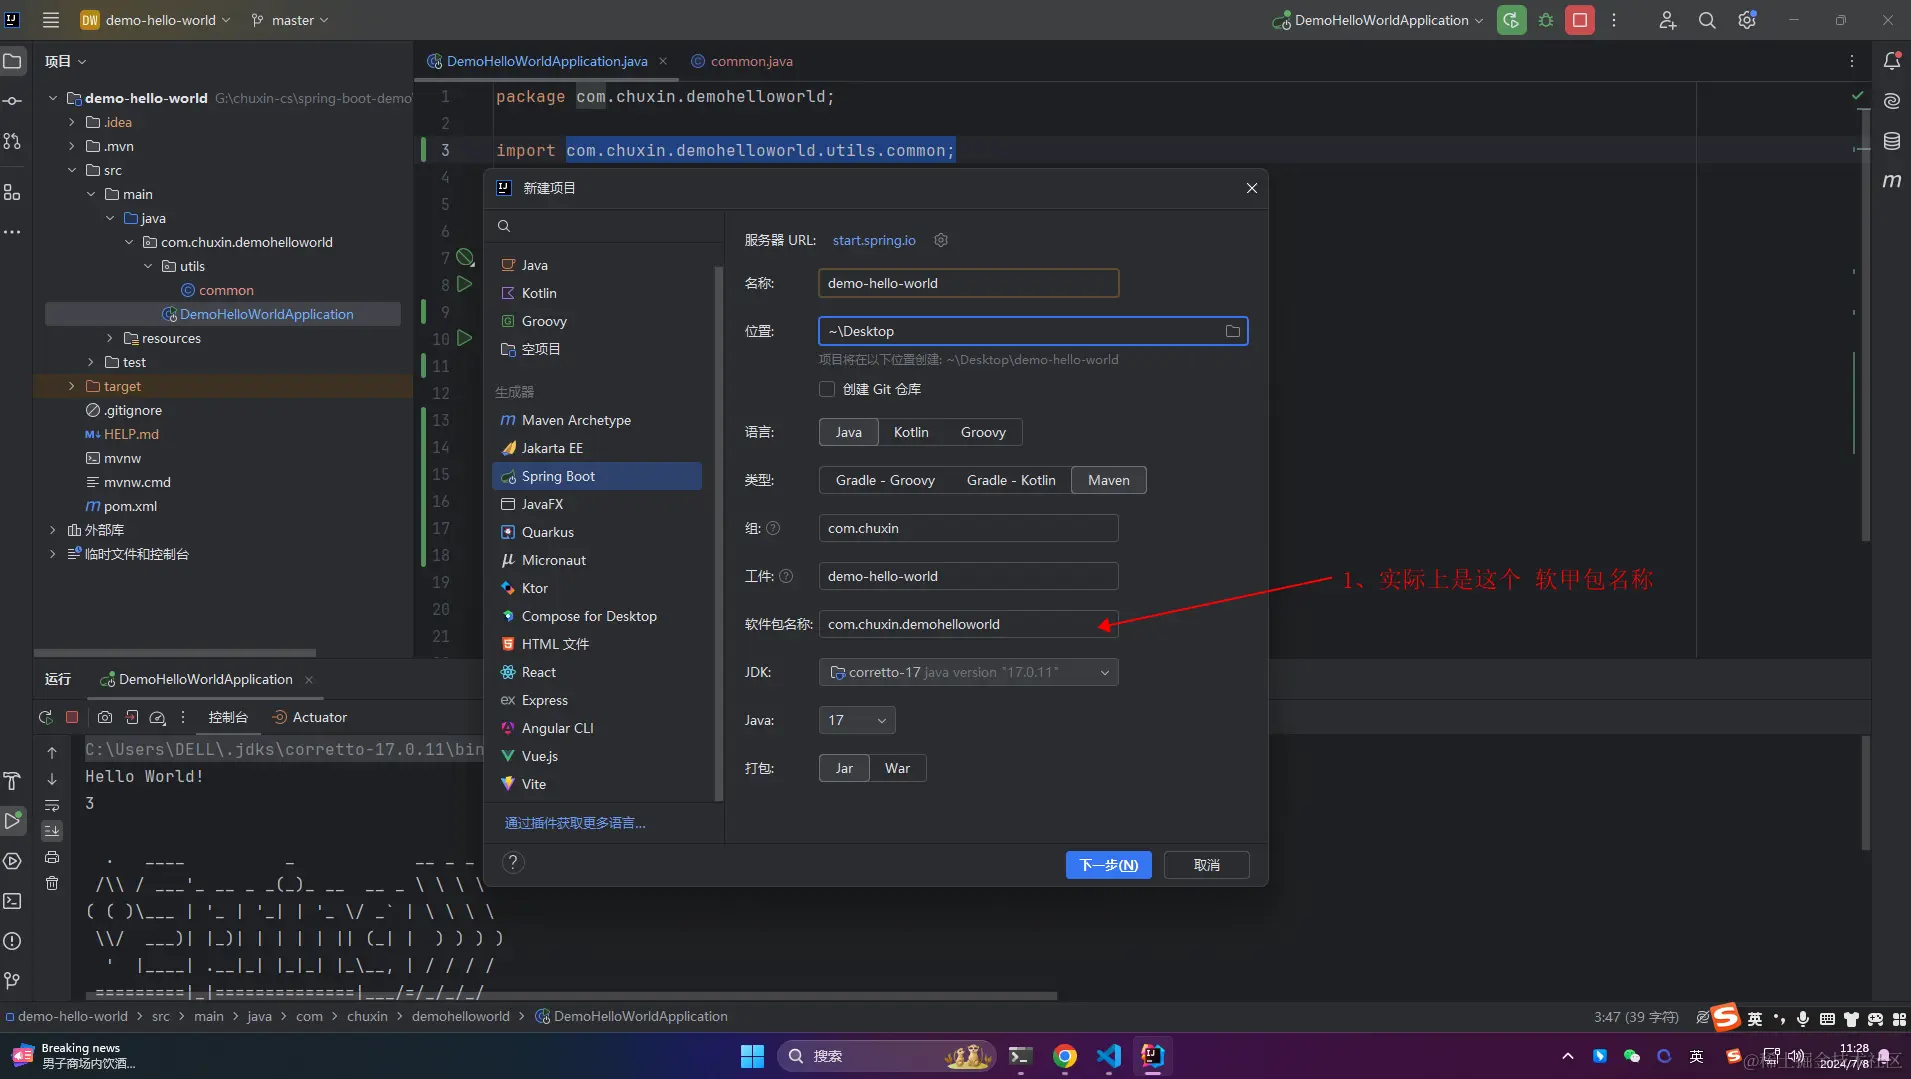Expand the target folder
Viewport: 1911px width, 1079px height.
coord(71,386)
